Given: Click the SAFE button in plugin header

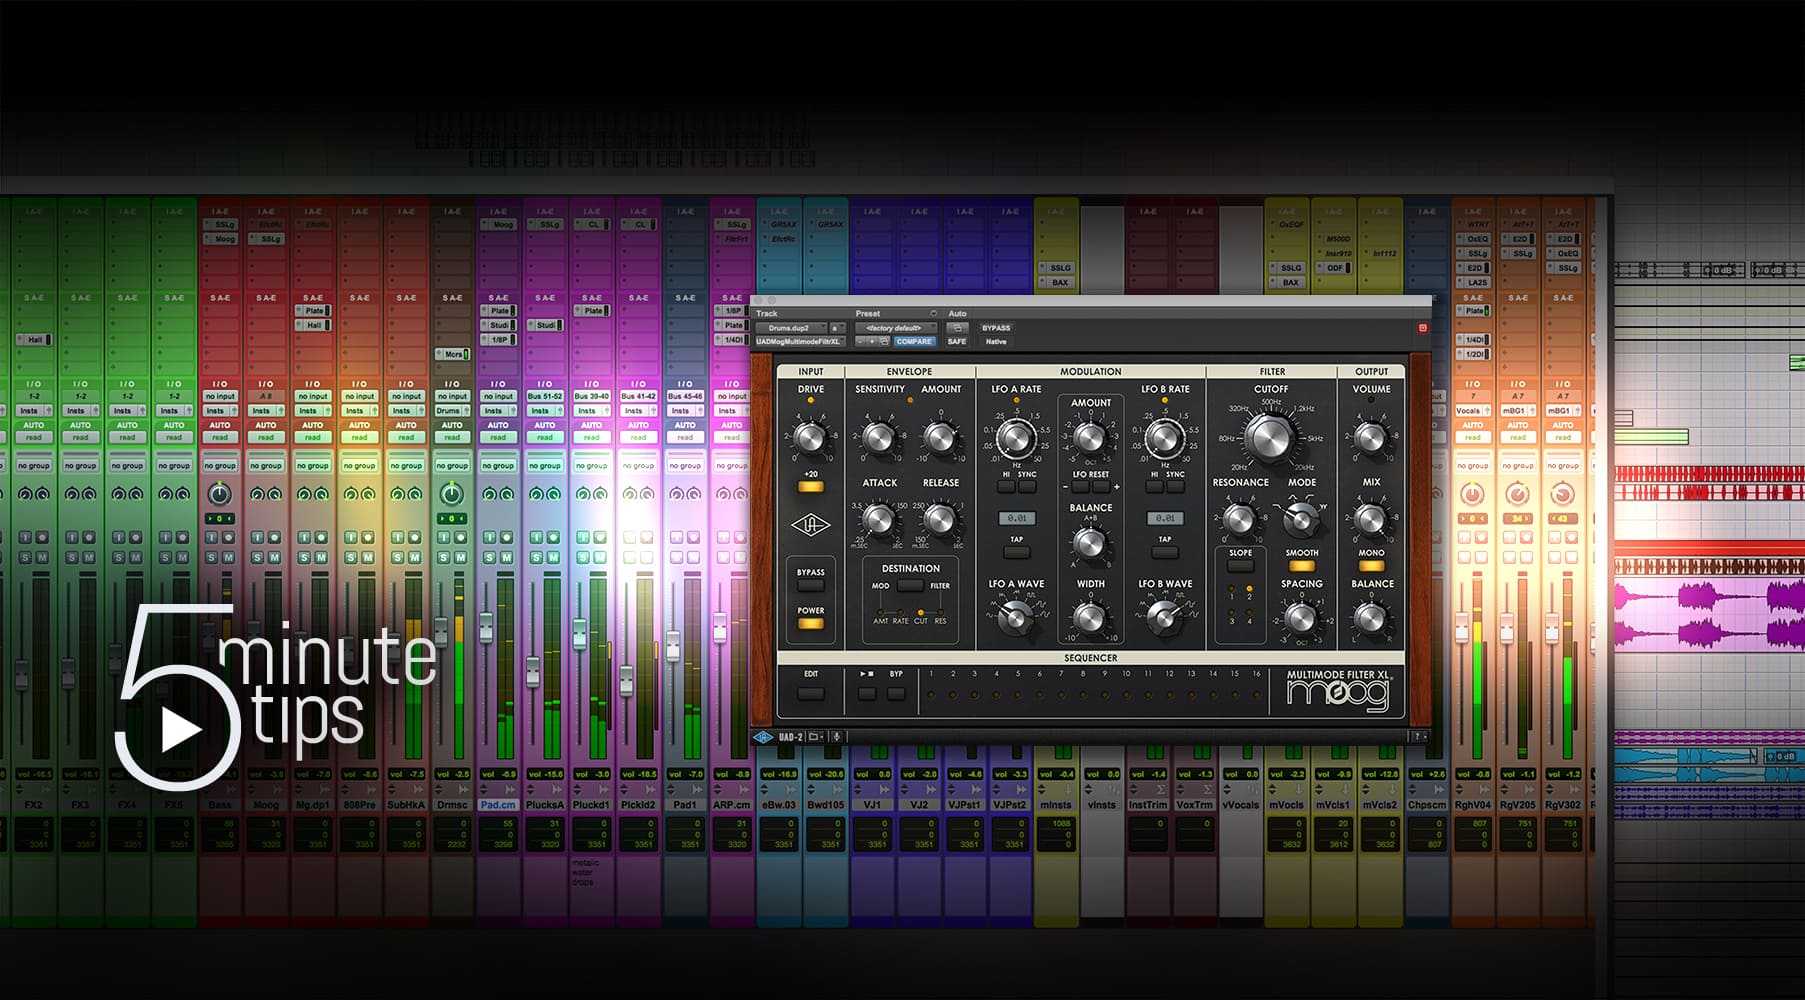Looking at the screenshot, I should [957, 341].
